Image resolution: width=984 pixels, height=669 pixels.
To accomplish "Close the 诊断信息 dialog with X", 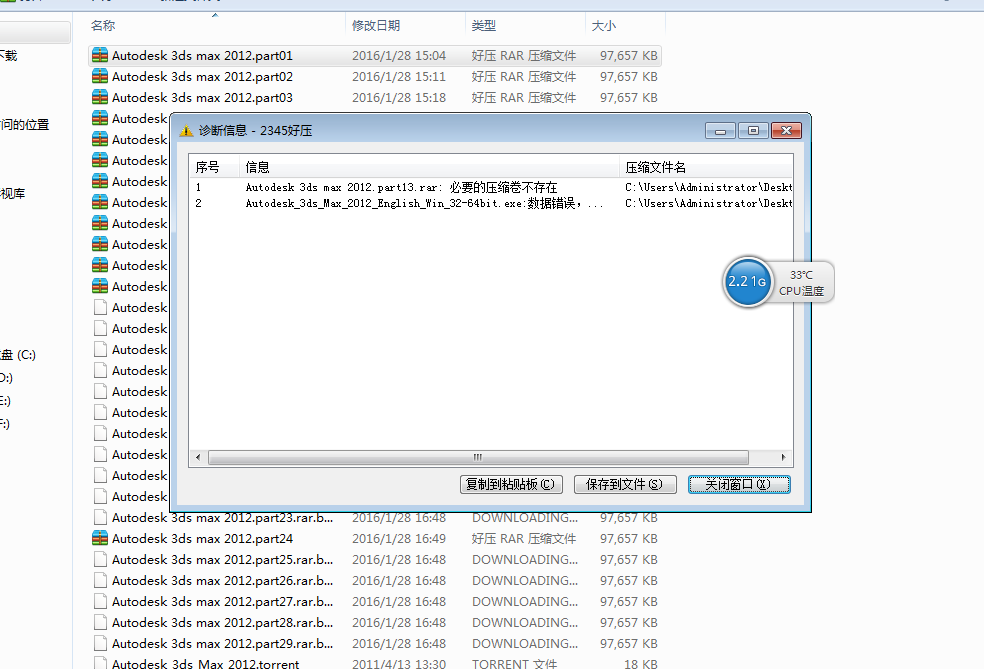I will tap(786, 131).
